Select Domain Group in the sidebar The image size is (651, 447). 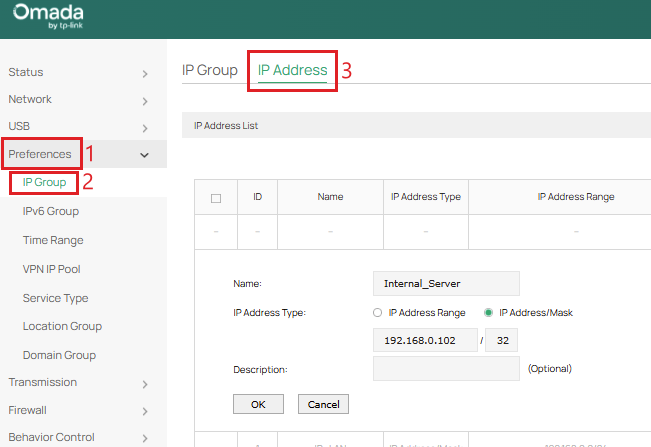click(x=59, y=355)
